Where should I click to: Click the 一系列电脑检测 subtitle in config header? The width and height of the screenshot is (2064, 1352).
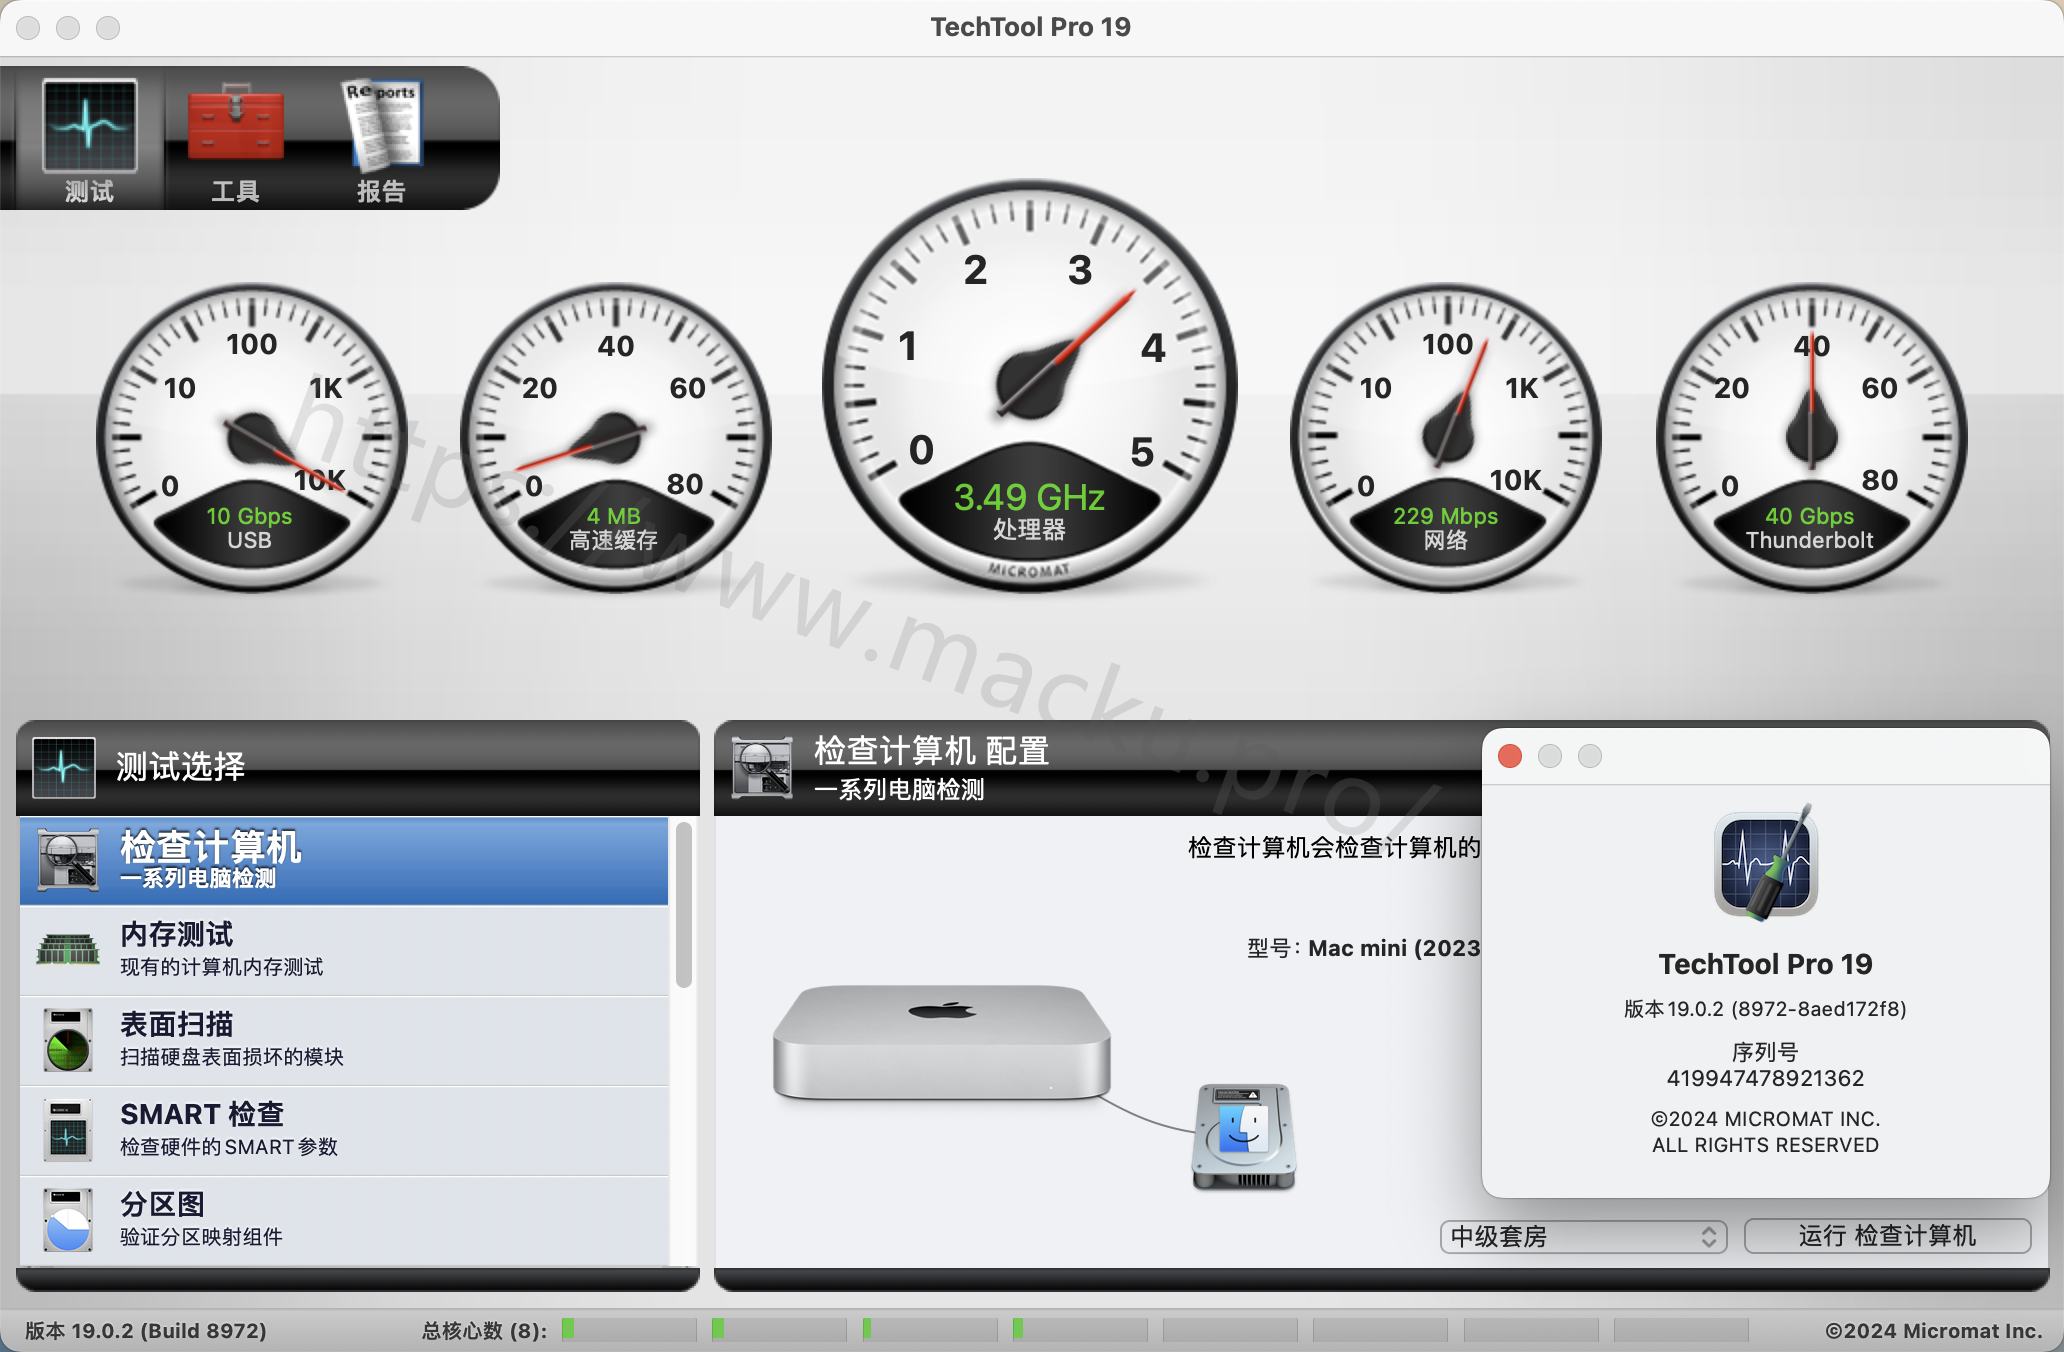[899, 790]
